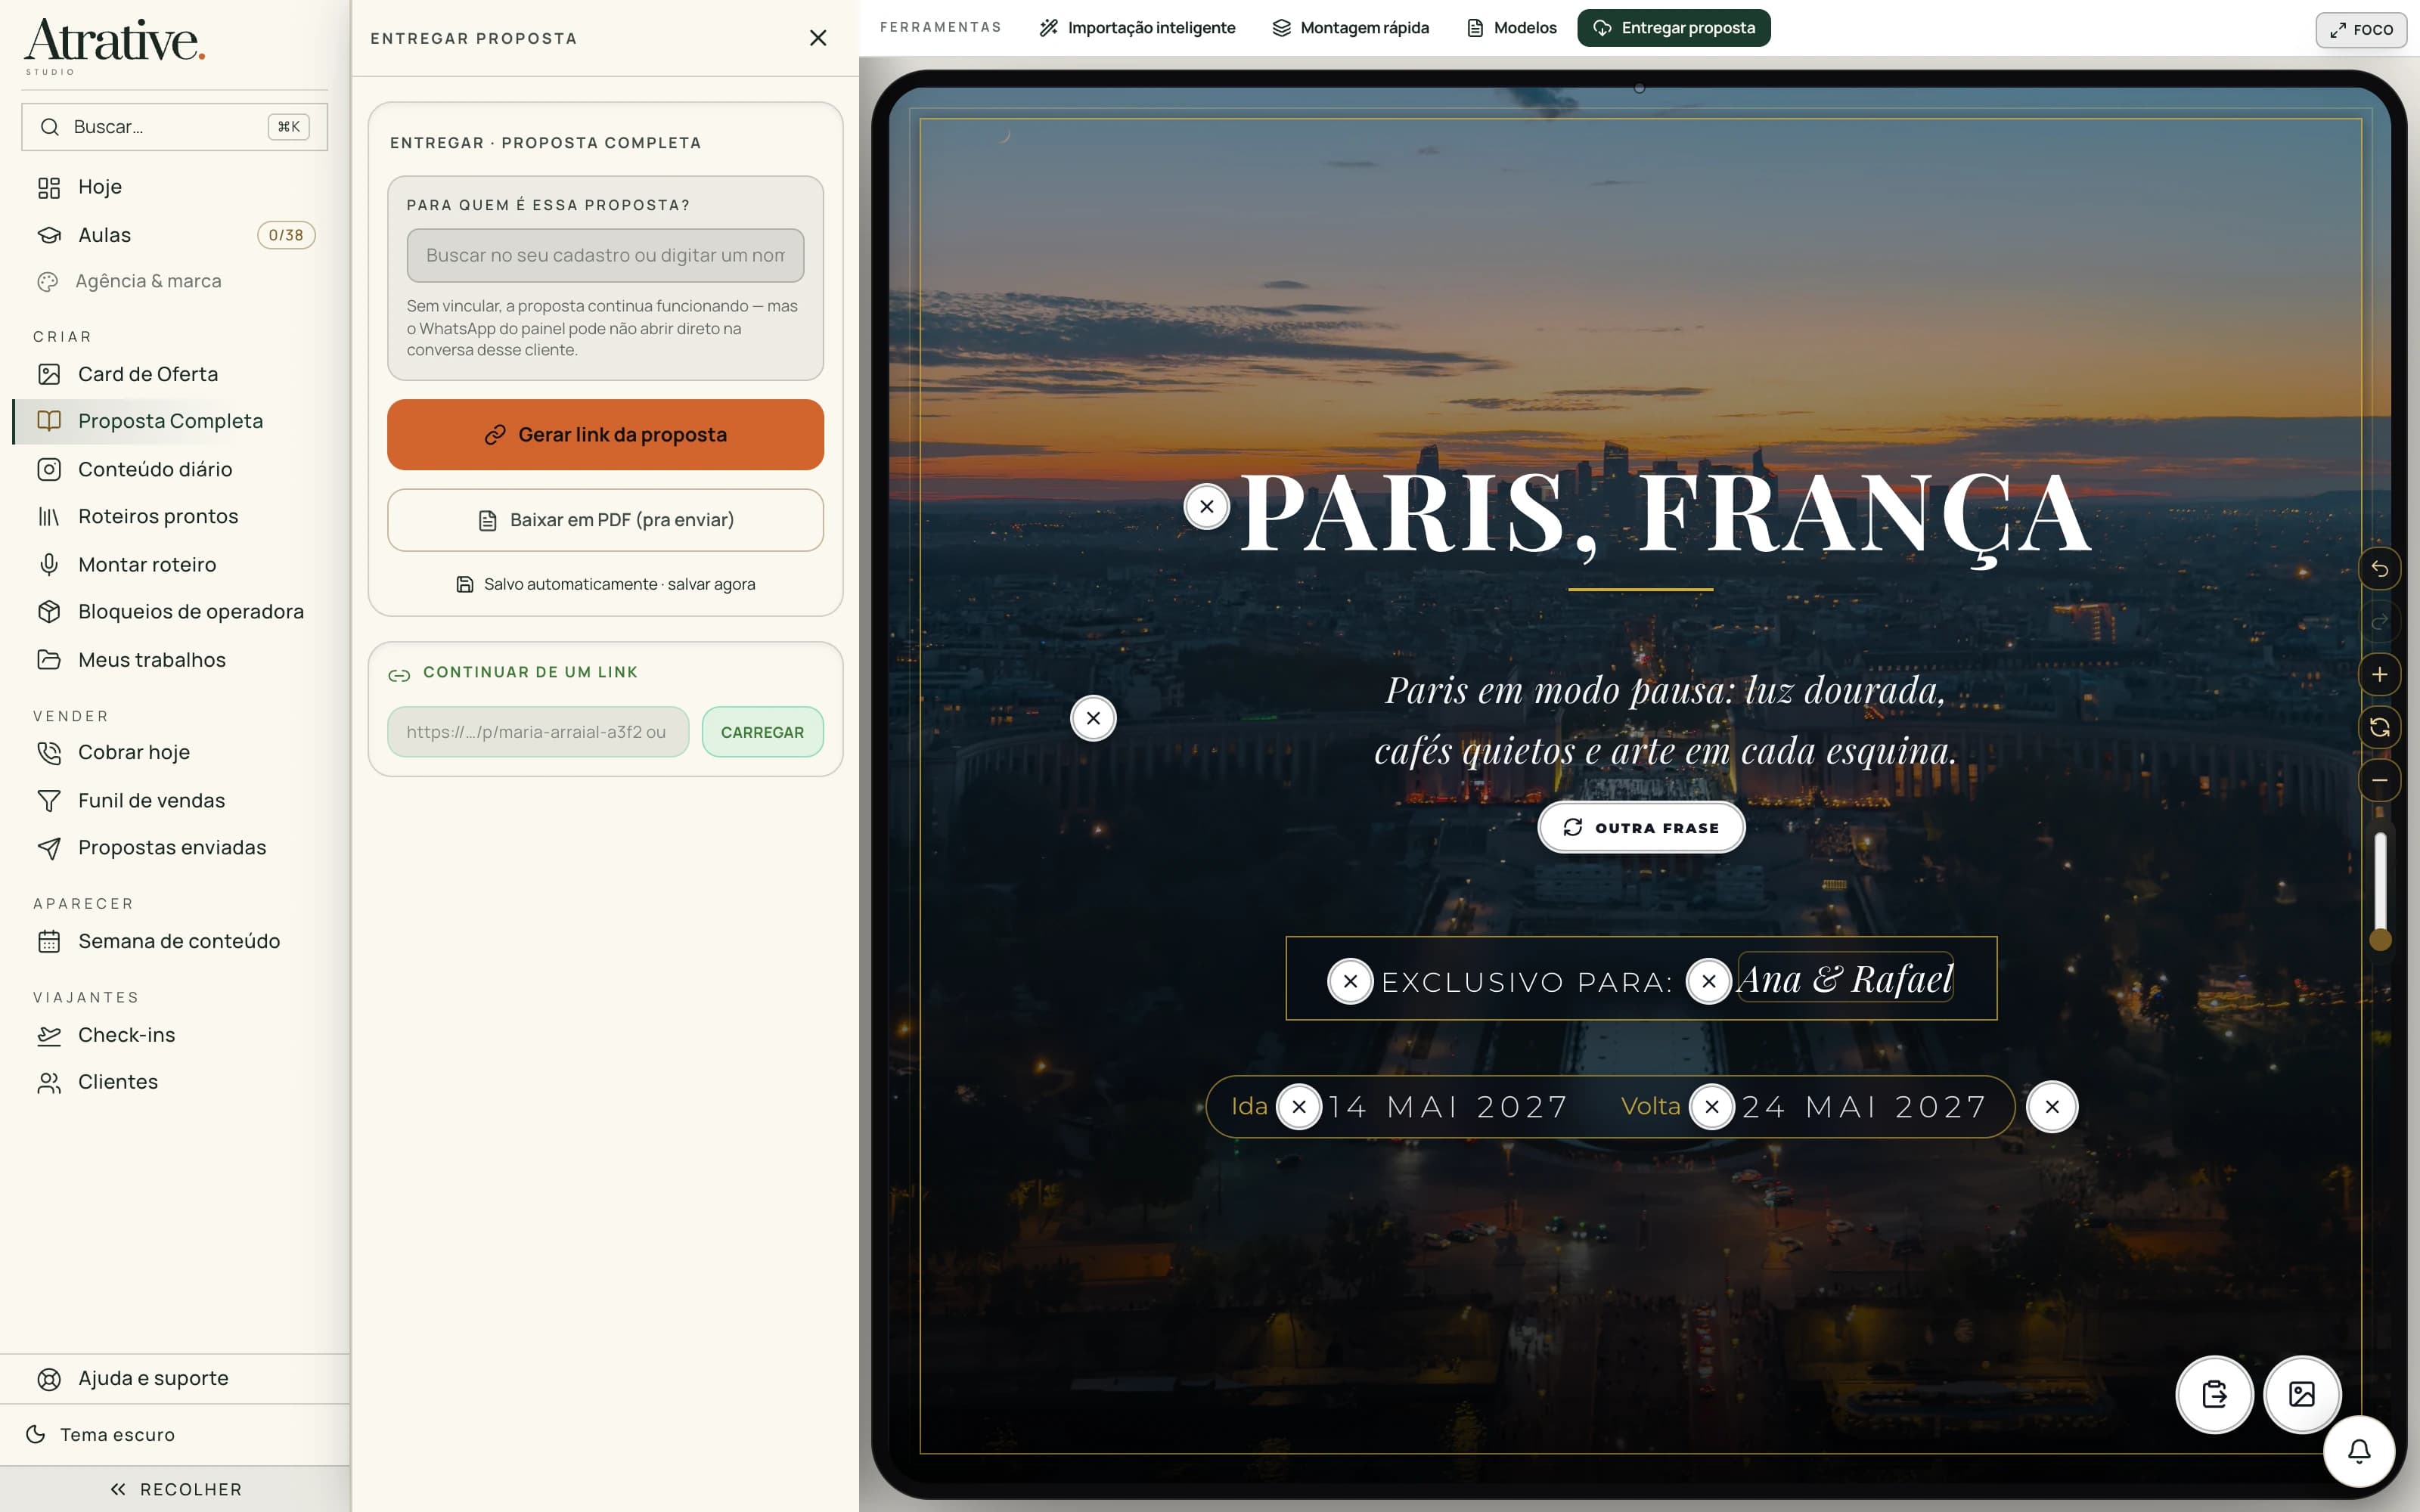Close the Entregar proposta panel
The height and width of the screenshot is (1512, 2420).
tap(818, 38)
